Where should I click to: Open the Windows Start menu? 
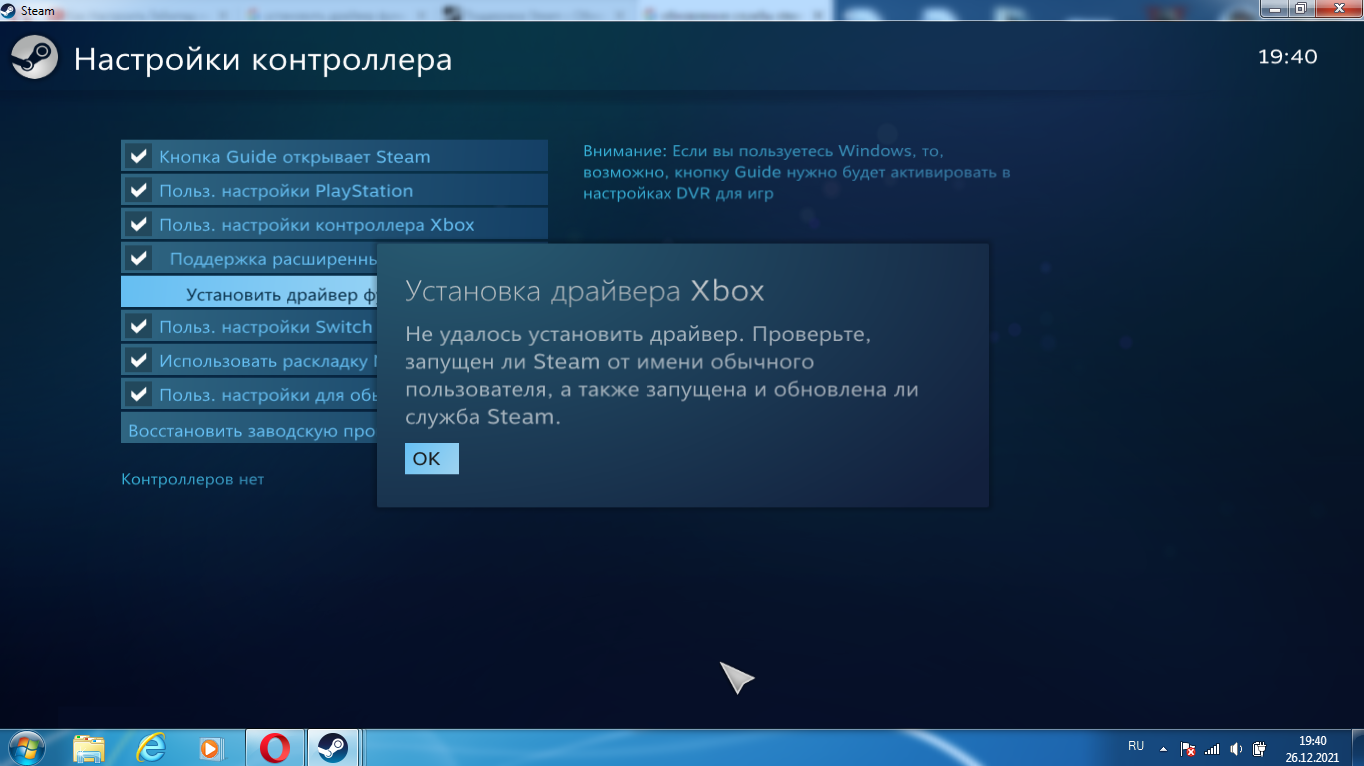point(25,748)
